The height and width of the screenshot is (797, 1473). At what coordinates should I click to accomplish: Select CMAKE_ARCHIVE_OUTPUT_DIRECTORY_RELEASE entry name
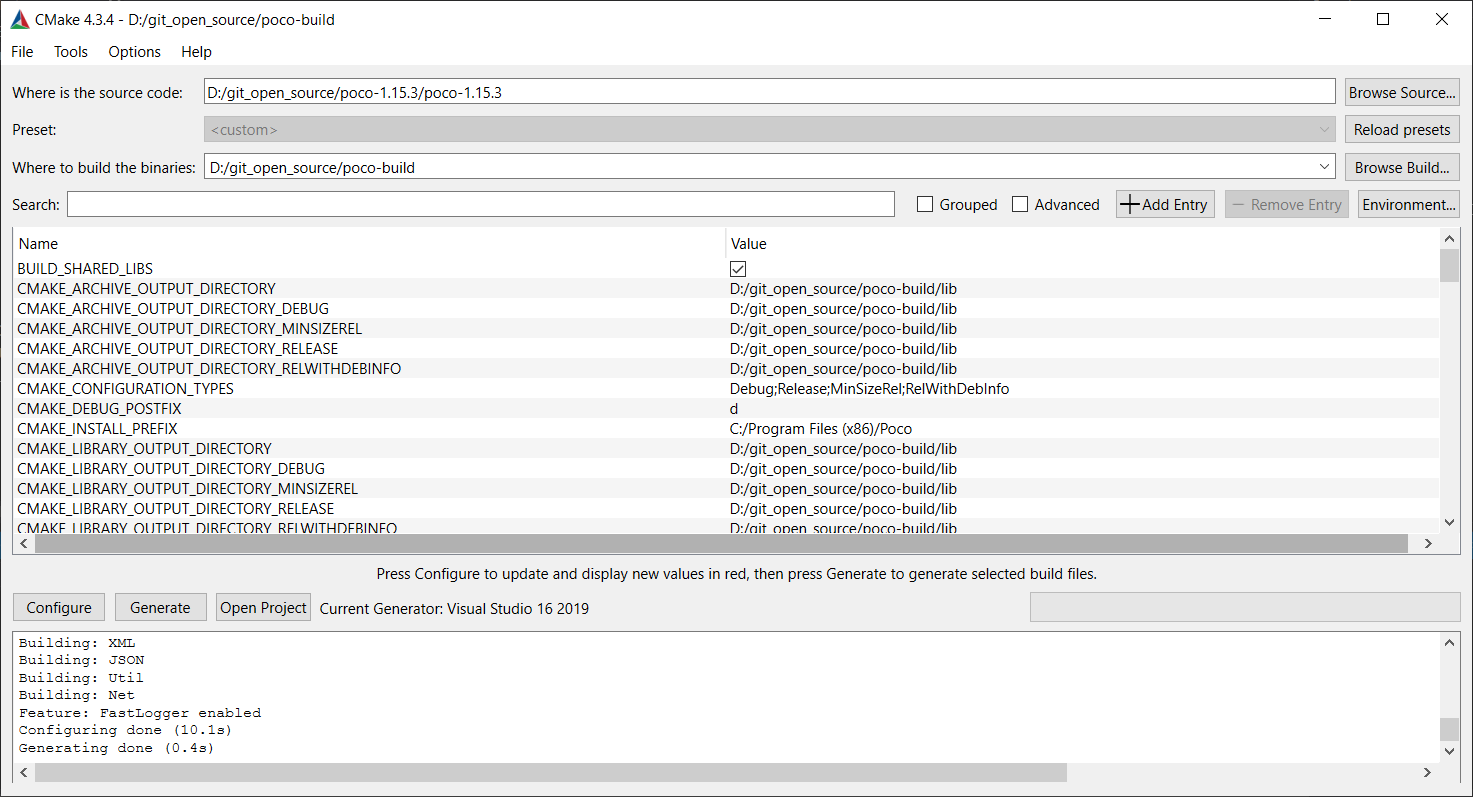[x=177, y=349]
